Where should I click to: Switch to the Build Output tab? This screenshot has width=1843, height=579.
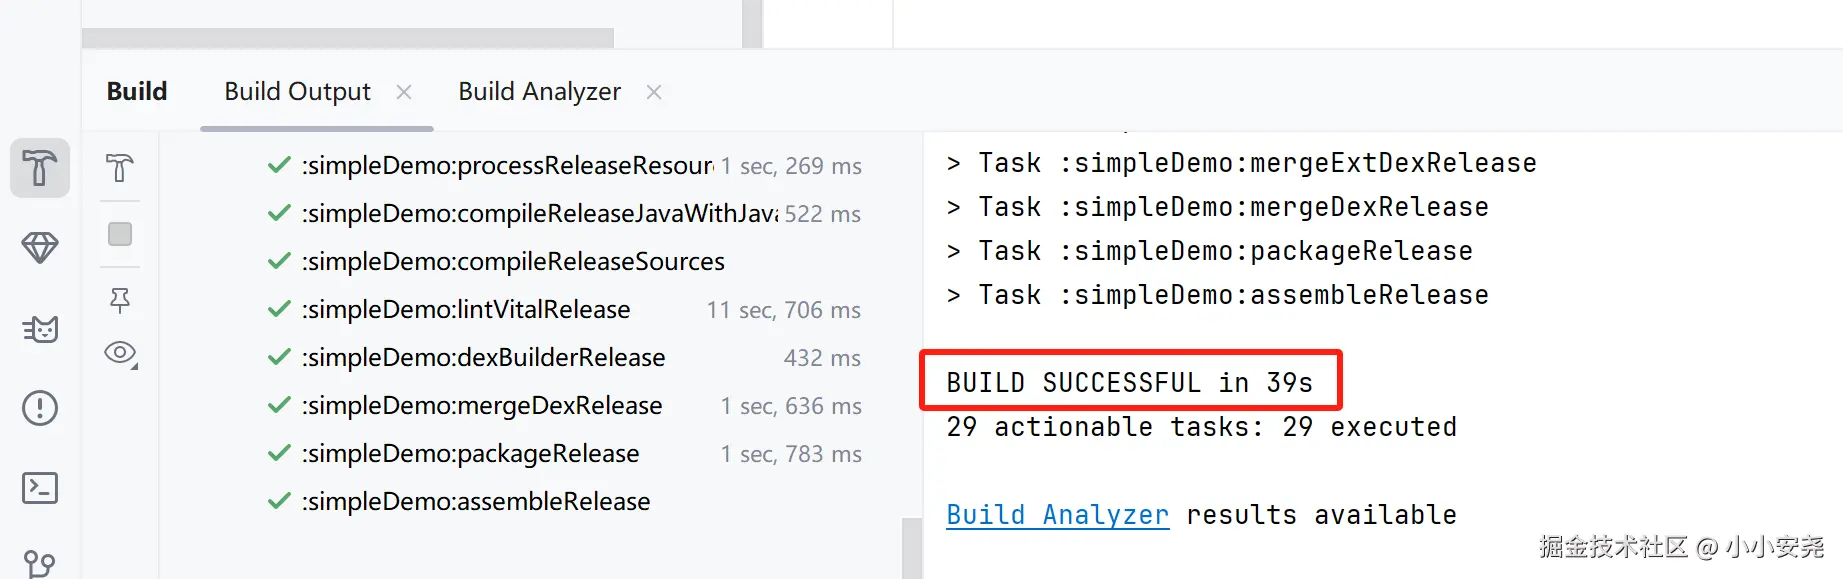click(297, 92)
